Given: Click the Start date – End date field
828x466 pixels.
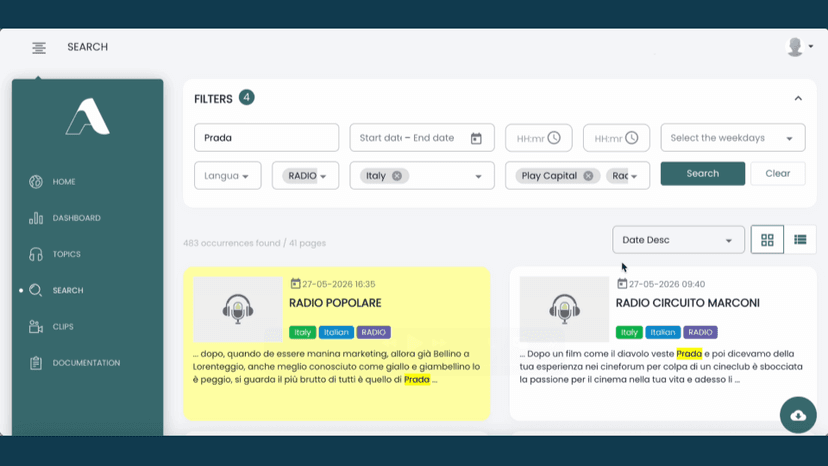Looking at the screenshot, I should pyautogui.click(x=422, y=138).
